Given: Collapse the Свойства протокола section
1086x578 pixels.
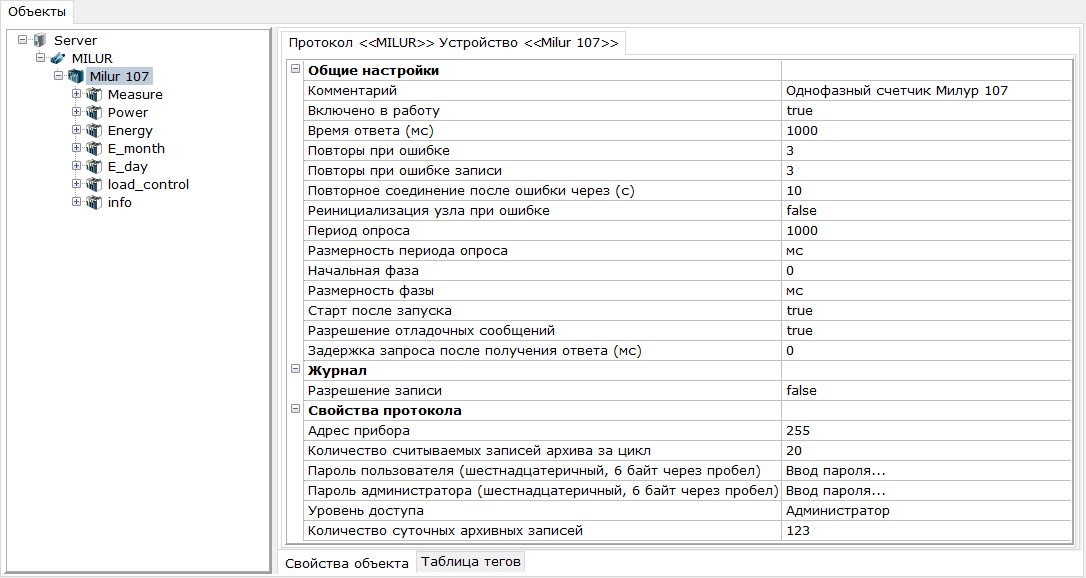Looking at the screenshot, I should tap(296, 409).
